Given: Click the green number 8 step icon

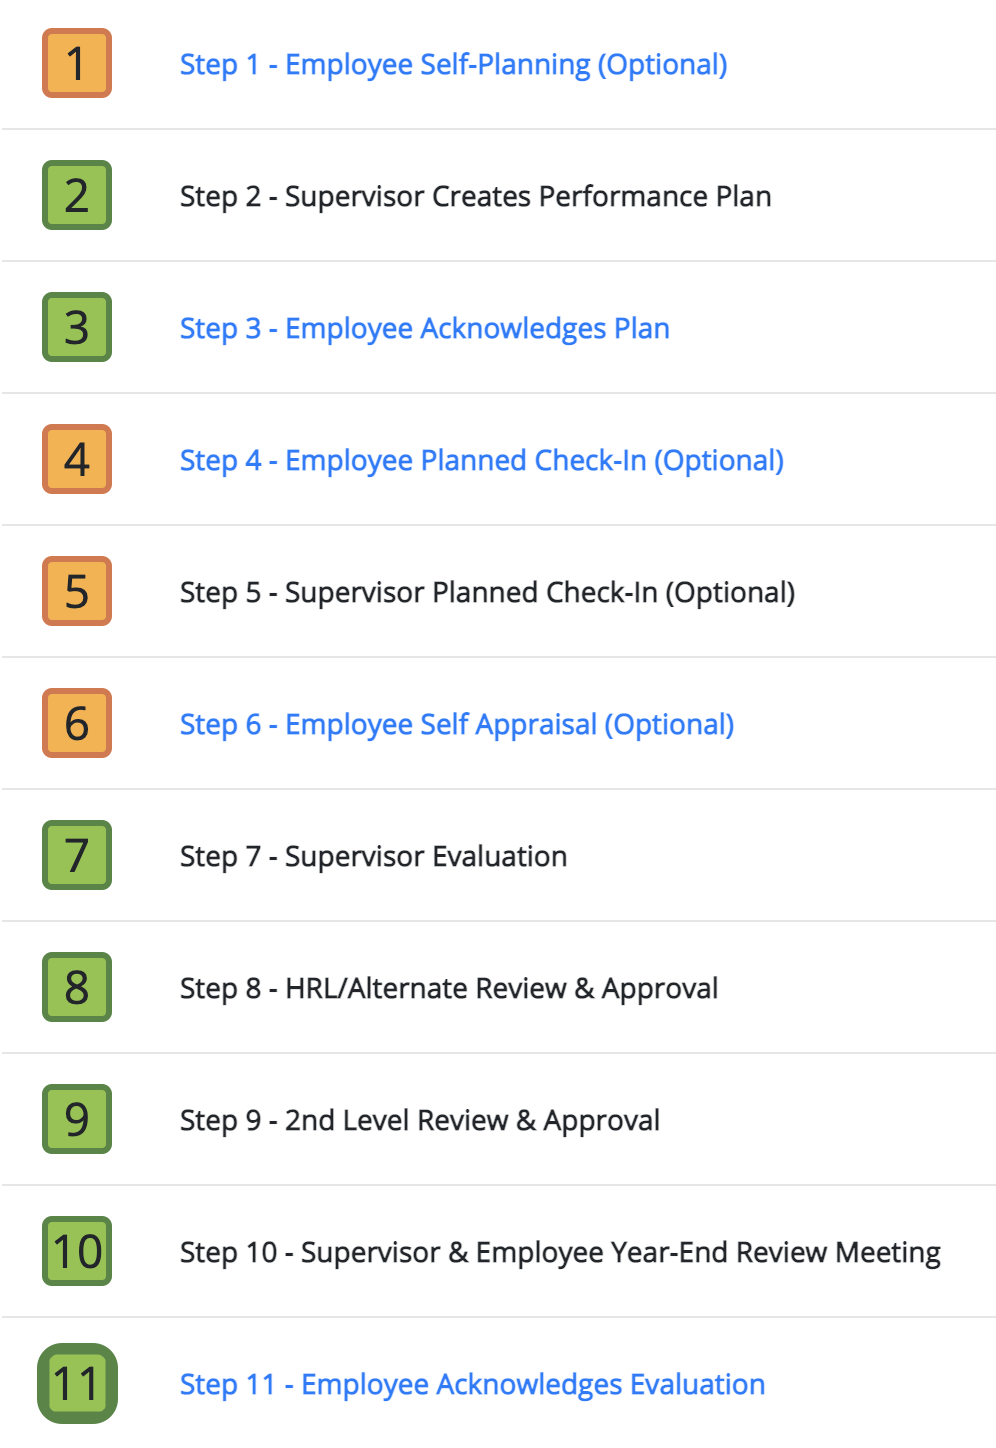Looking at the screenshot, I should [77, 987].
